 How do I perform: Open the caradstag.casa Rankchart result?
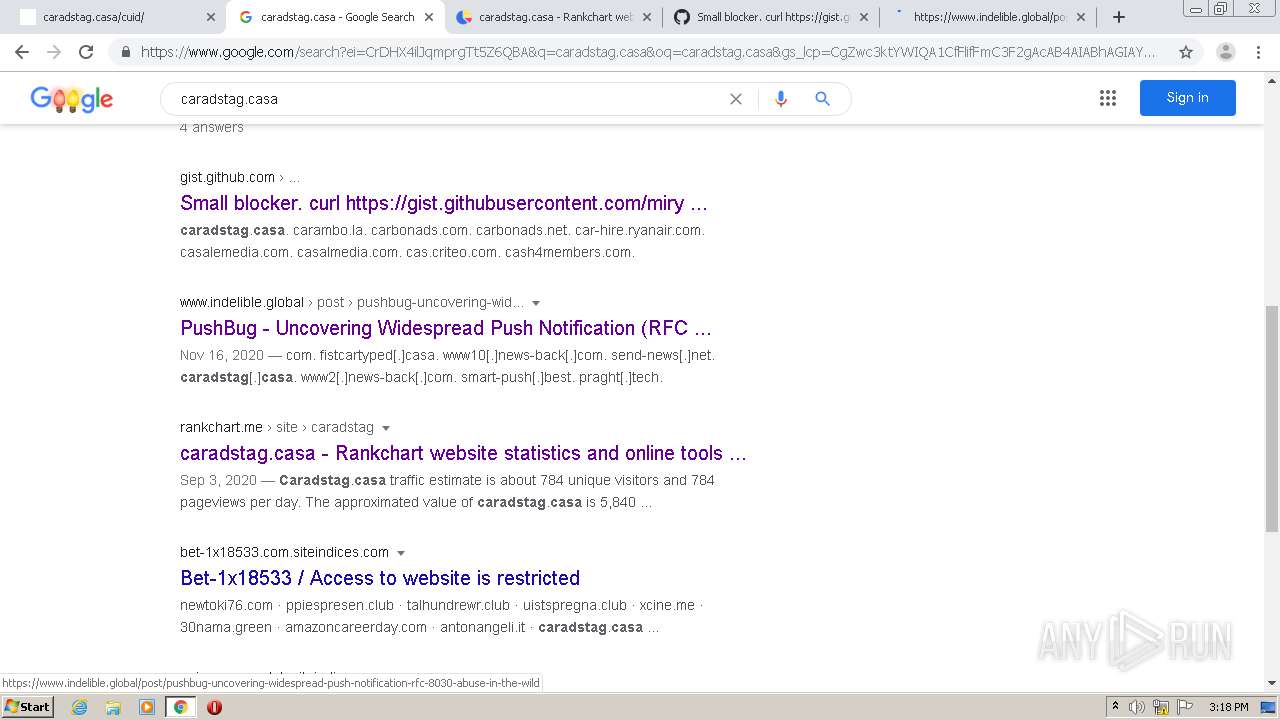click(463, 453)
